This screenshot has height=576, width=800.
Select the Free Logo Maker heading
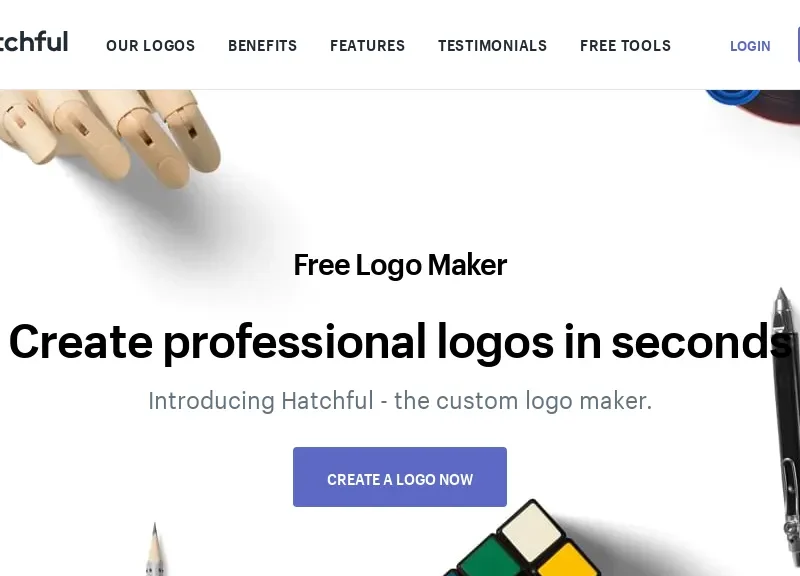coord(400,265)
